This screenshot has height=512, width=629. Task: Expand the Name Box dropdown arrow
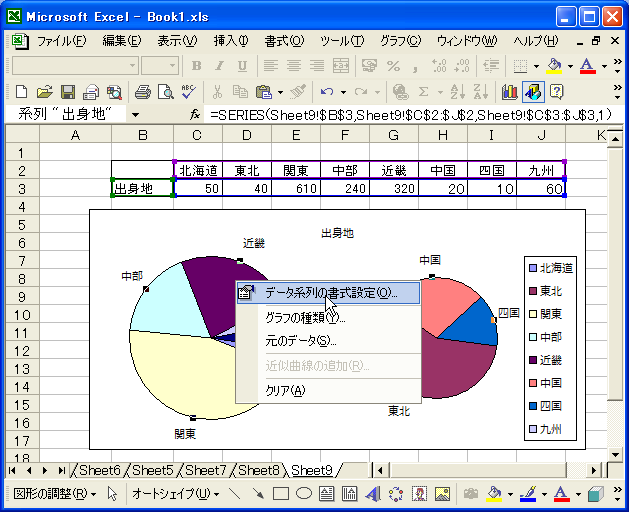click(135, 115)
